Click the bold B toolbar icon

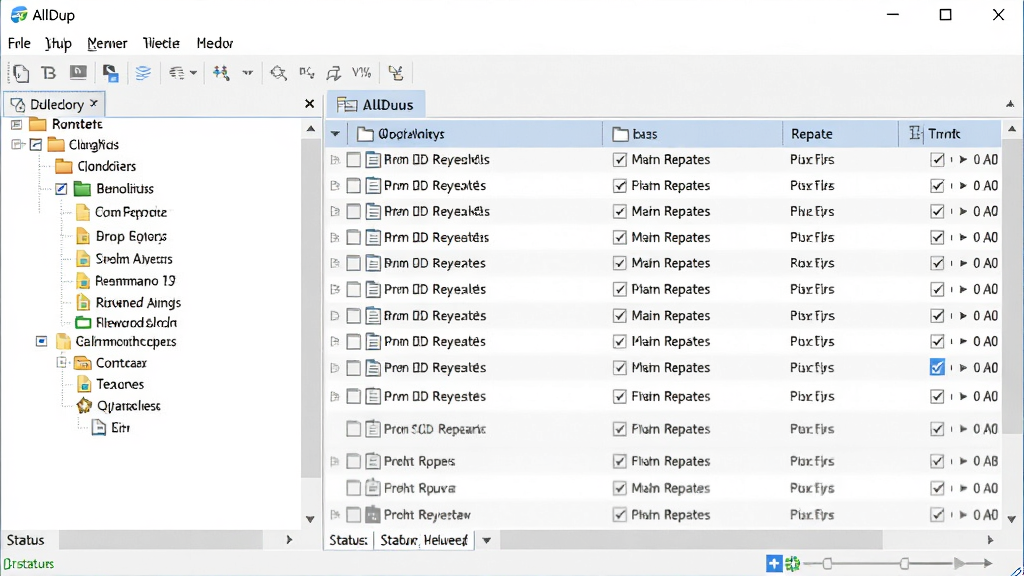coord(48,72)
